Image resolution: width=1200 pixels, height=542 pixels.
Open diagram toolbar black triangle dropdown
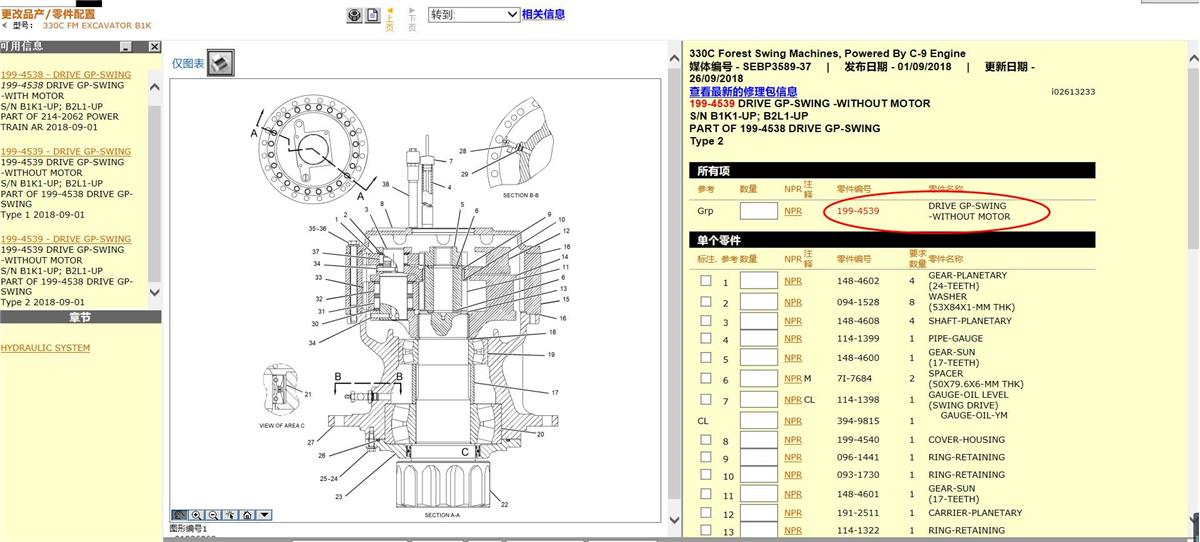pyautogui.click(x=264, y=515)
